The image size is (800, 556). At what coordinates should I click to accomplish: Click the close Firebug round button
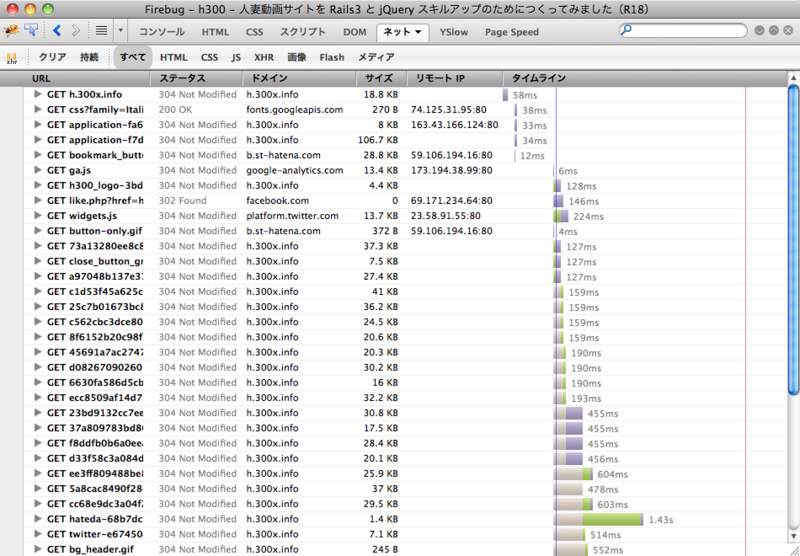(x=788, y=31)
